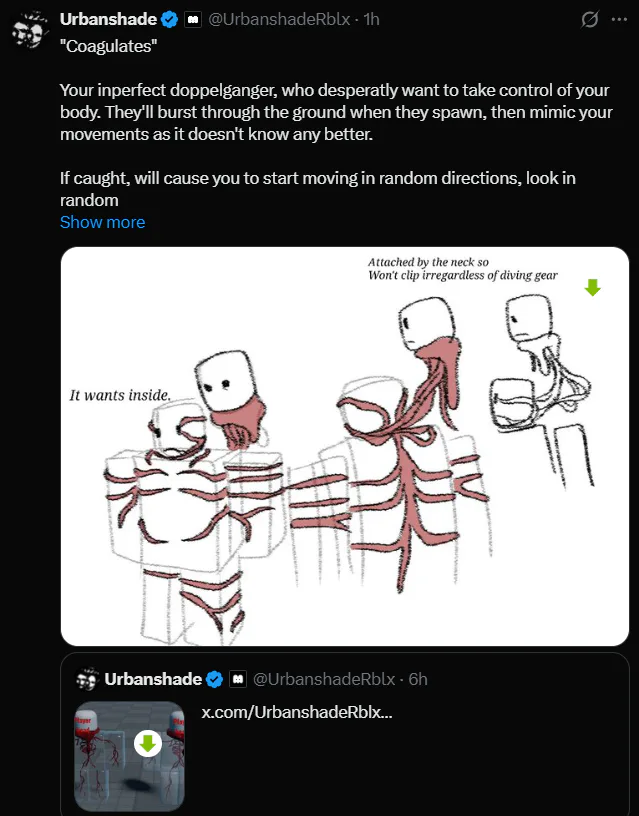Click the green down arrow in the sketch
Viewport: 639px width, 816px height.
point(592,288)
